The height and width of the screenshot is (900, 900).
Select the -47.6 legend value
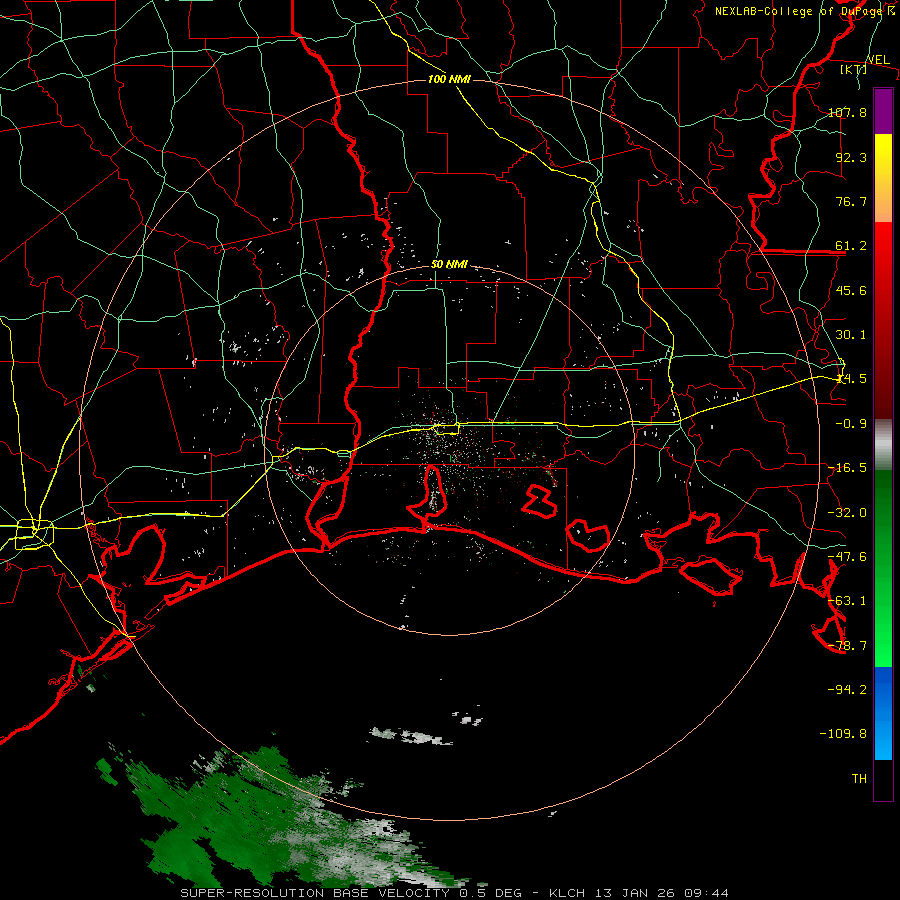click(x=847, y=557)
